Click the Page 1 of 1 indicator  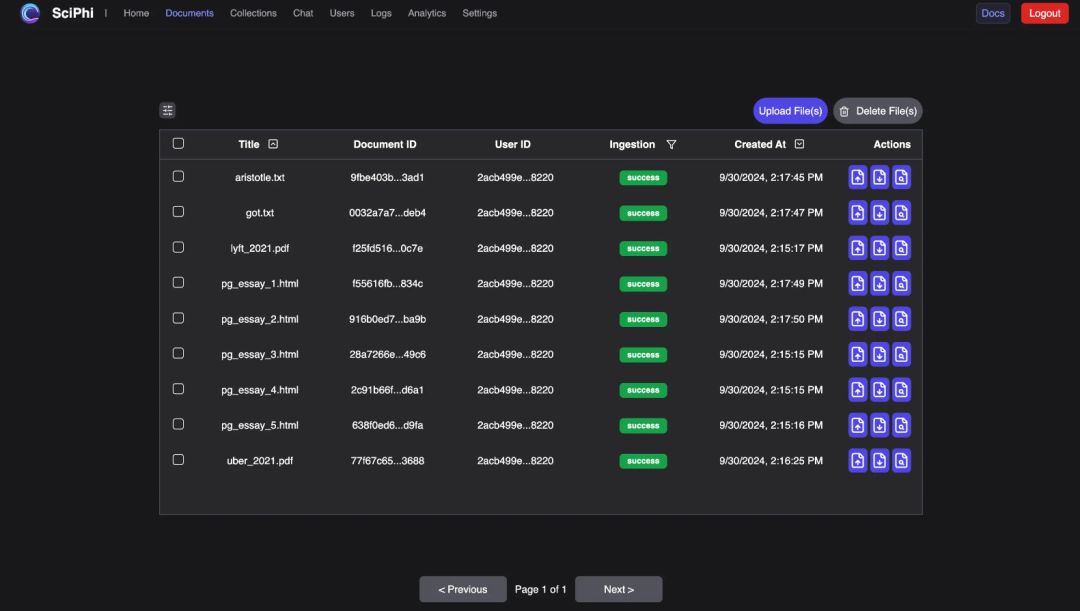[x=541, y=590]
